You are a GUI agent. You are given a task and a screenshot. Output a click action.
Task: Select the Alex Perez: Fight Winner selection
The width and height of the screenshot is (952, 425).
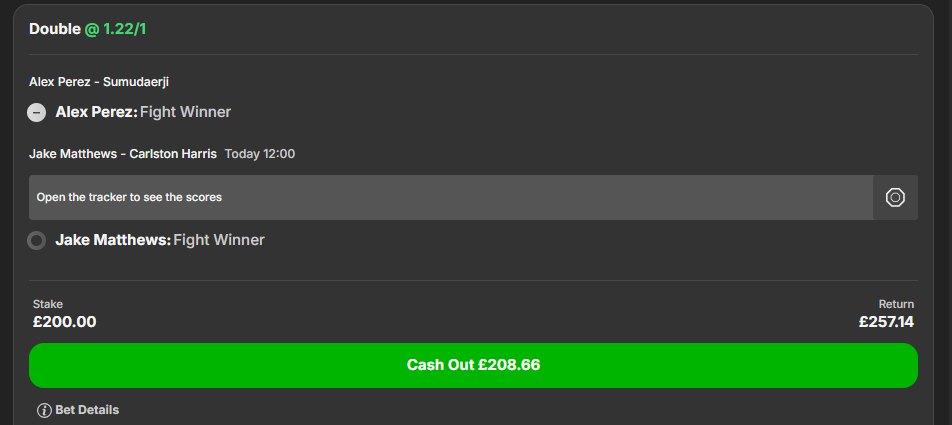click(x=143, y=112)
